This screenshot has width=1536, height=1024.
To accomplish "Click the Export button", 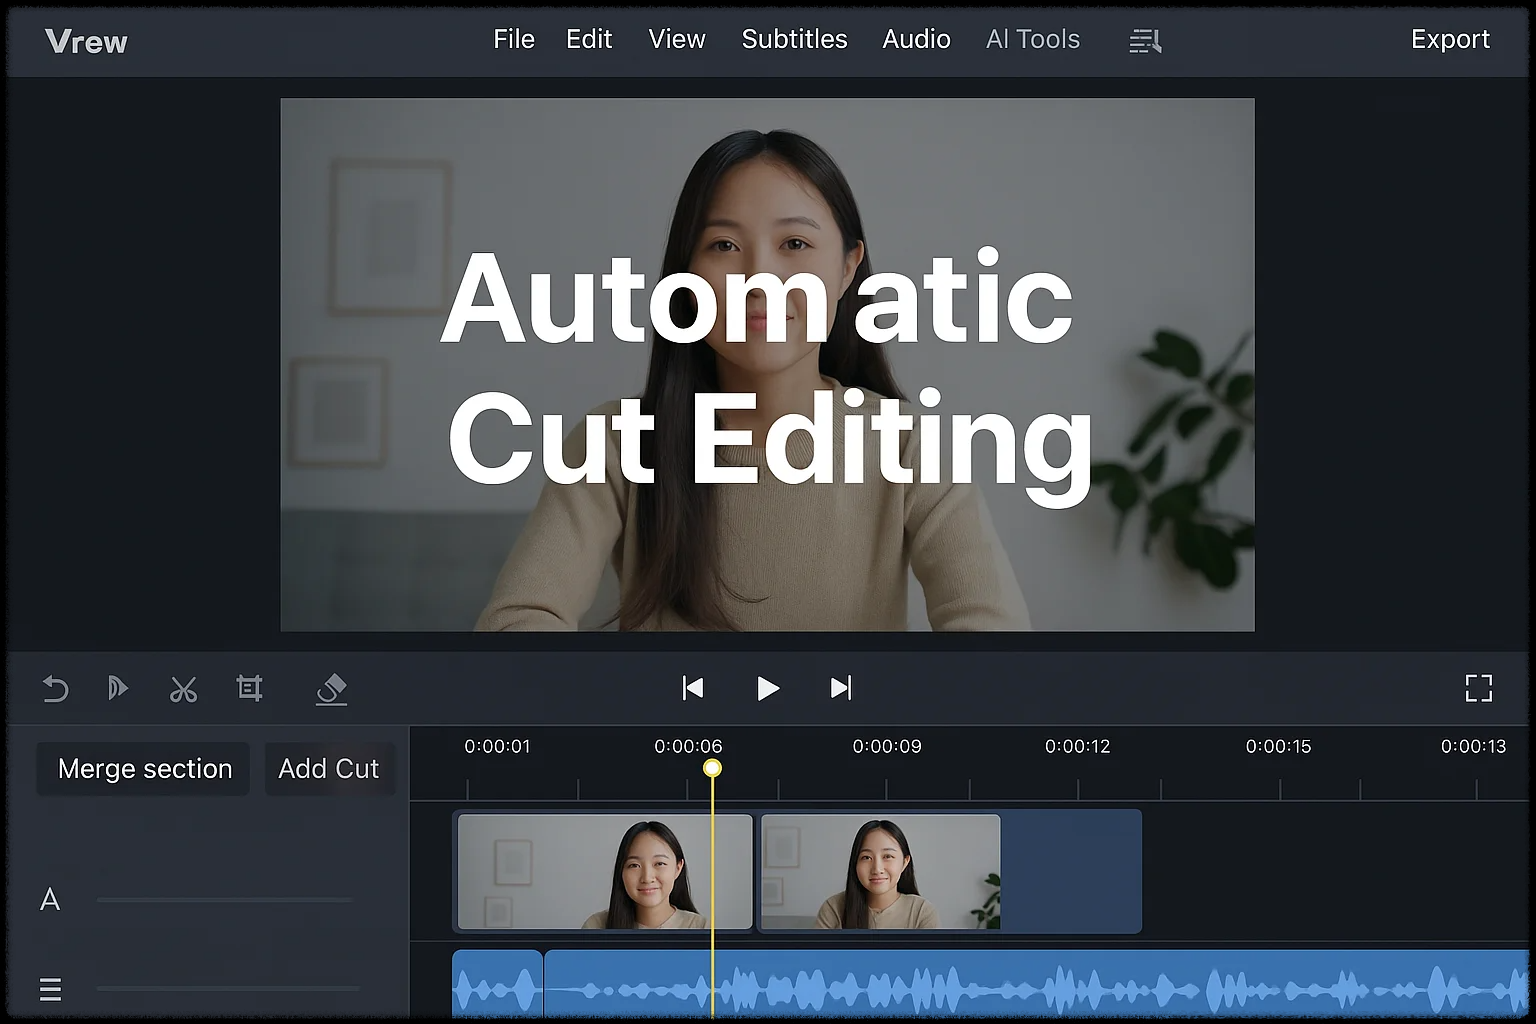I will (x=1450, y=39).
